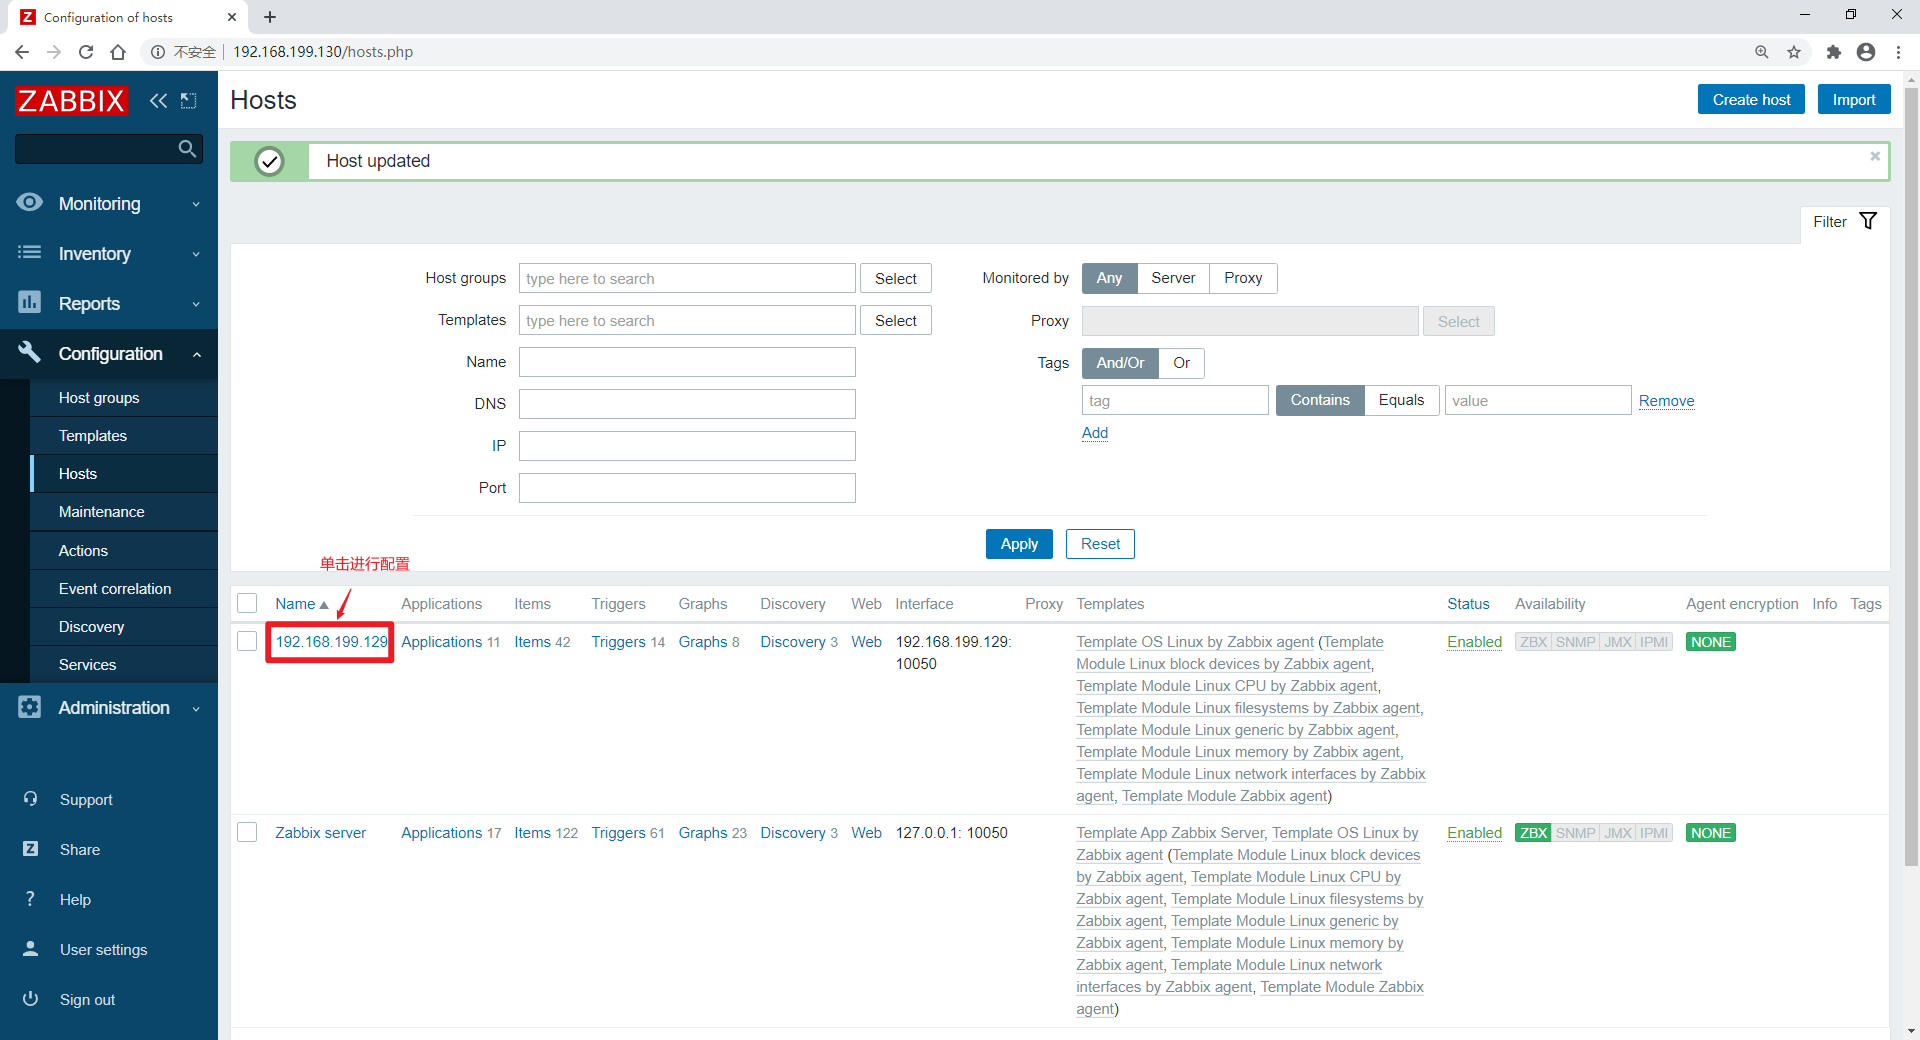Collapse the Configuration menu
1920x1040 pixels.
click(109, 353)
